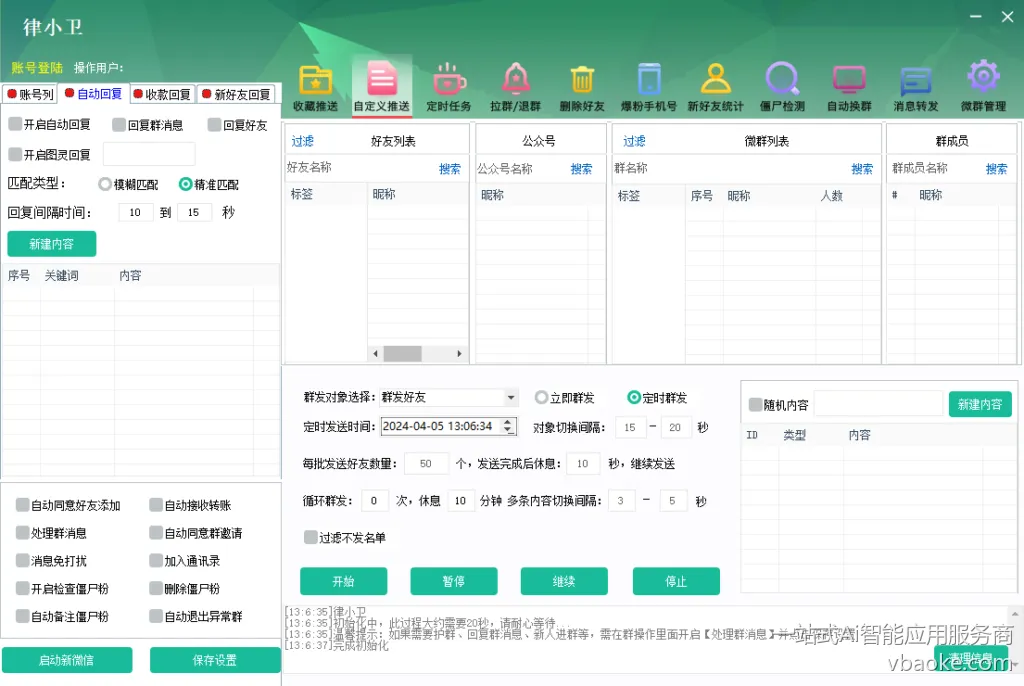Enable the 开启自动回复 checkbox
Image resolution: width=1024 pixels, height=686 pixels.
tap(15, 124)
